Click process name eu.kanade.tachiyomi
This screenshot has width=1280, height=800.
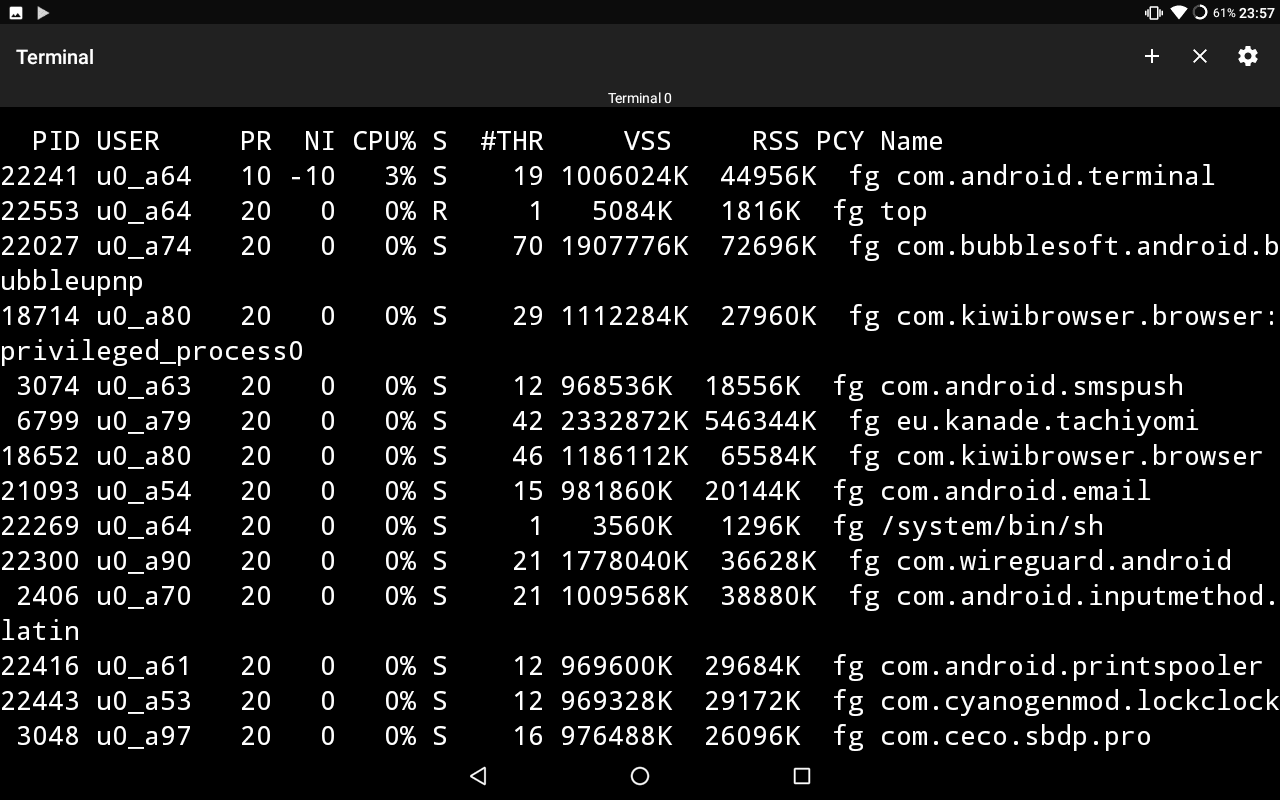[1048, 421]
